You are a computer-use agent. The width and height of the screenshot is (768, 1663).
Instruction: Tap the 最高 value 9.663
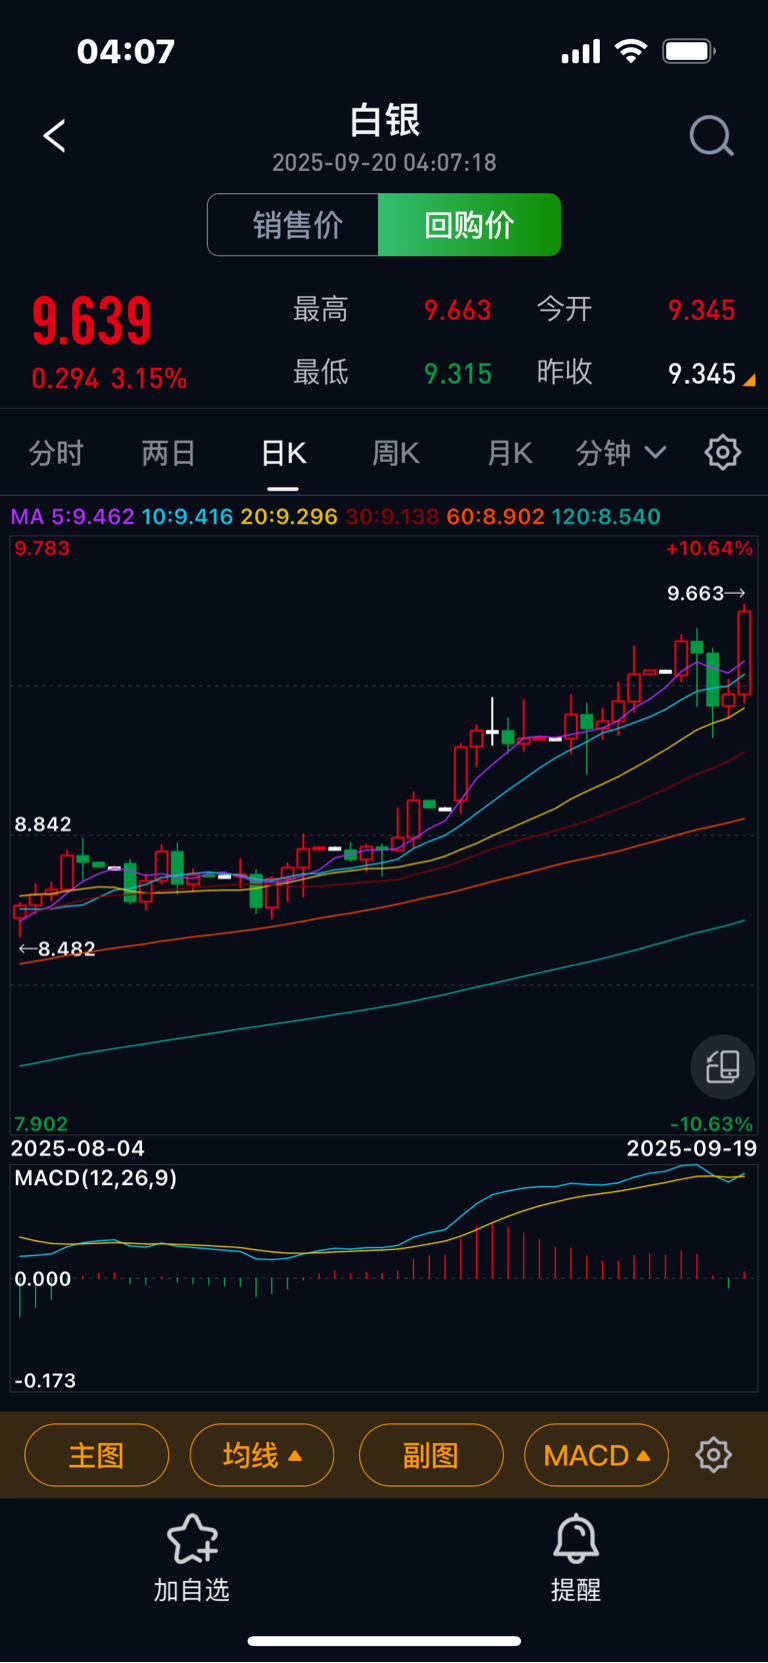click(x=458, y=310)
